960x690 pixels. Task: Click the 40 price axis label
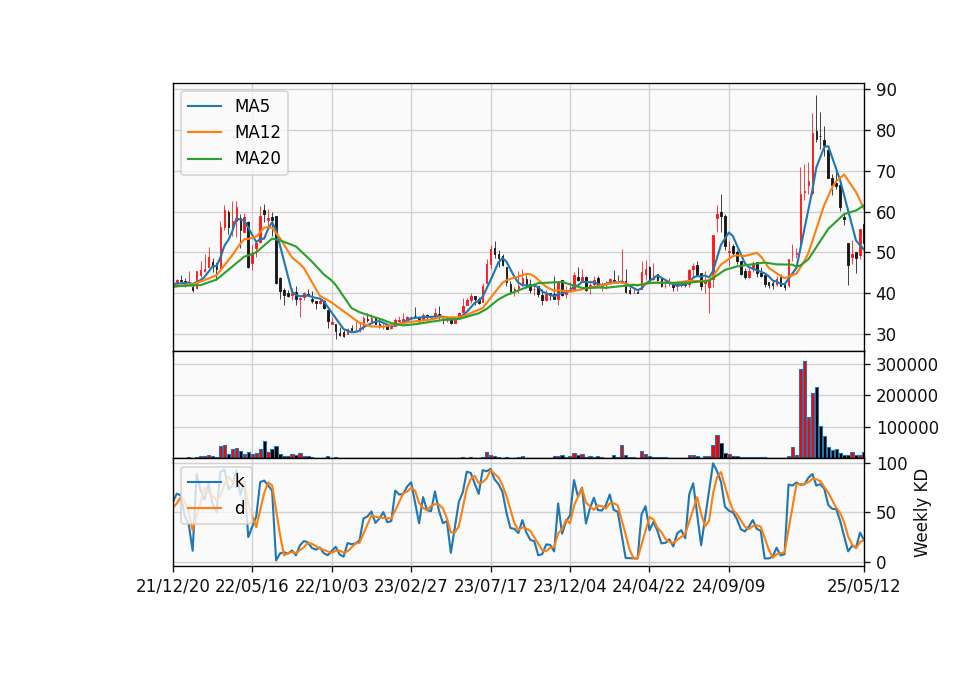point(886,294)
